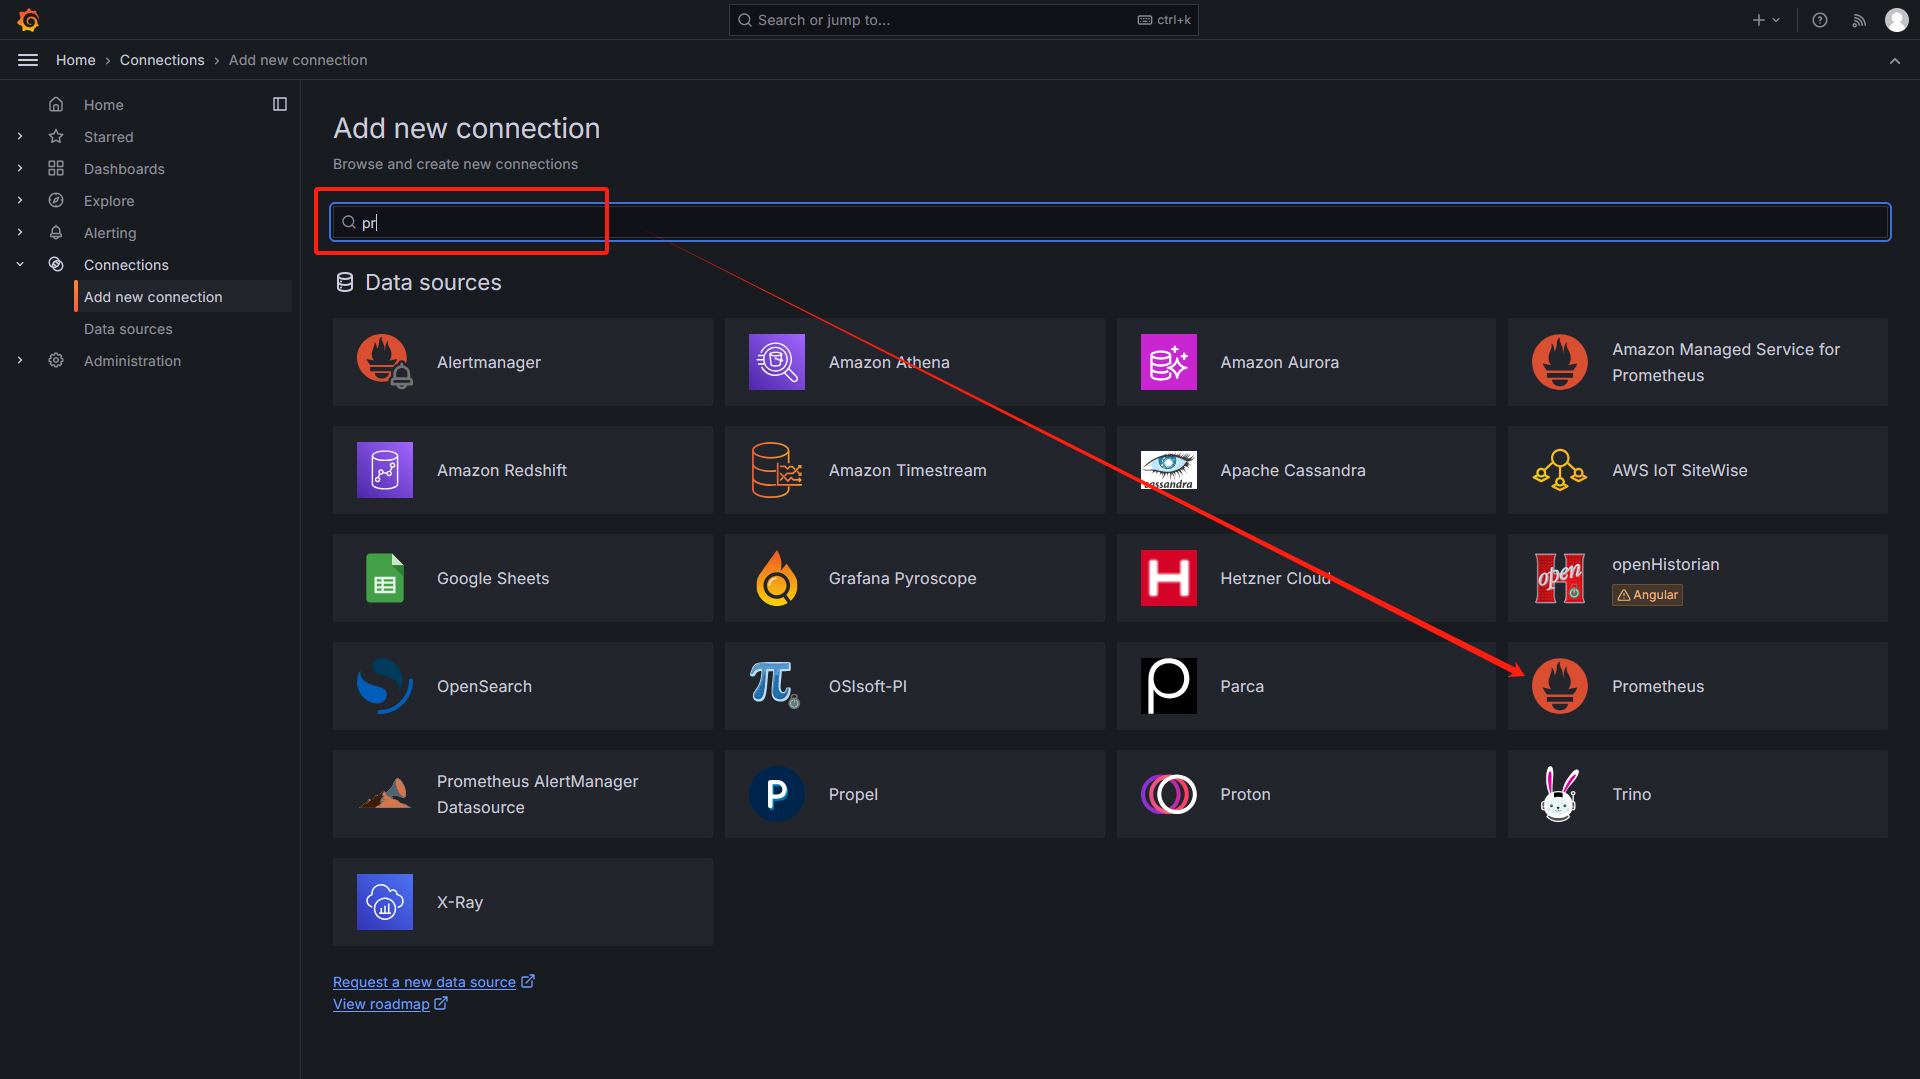Click the Amazon Aurora icon
Viewport: 1920px width, 1079px height.
coord(1169,362)
